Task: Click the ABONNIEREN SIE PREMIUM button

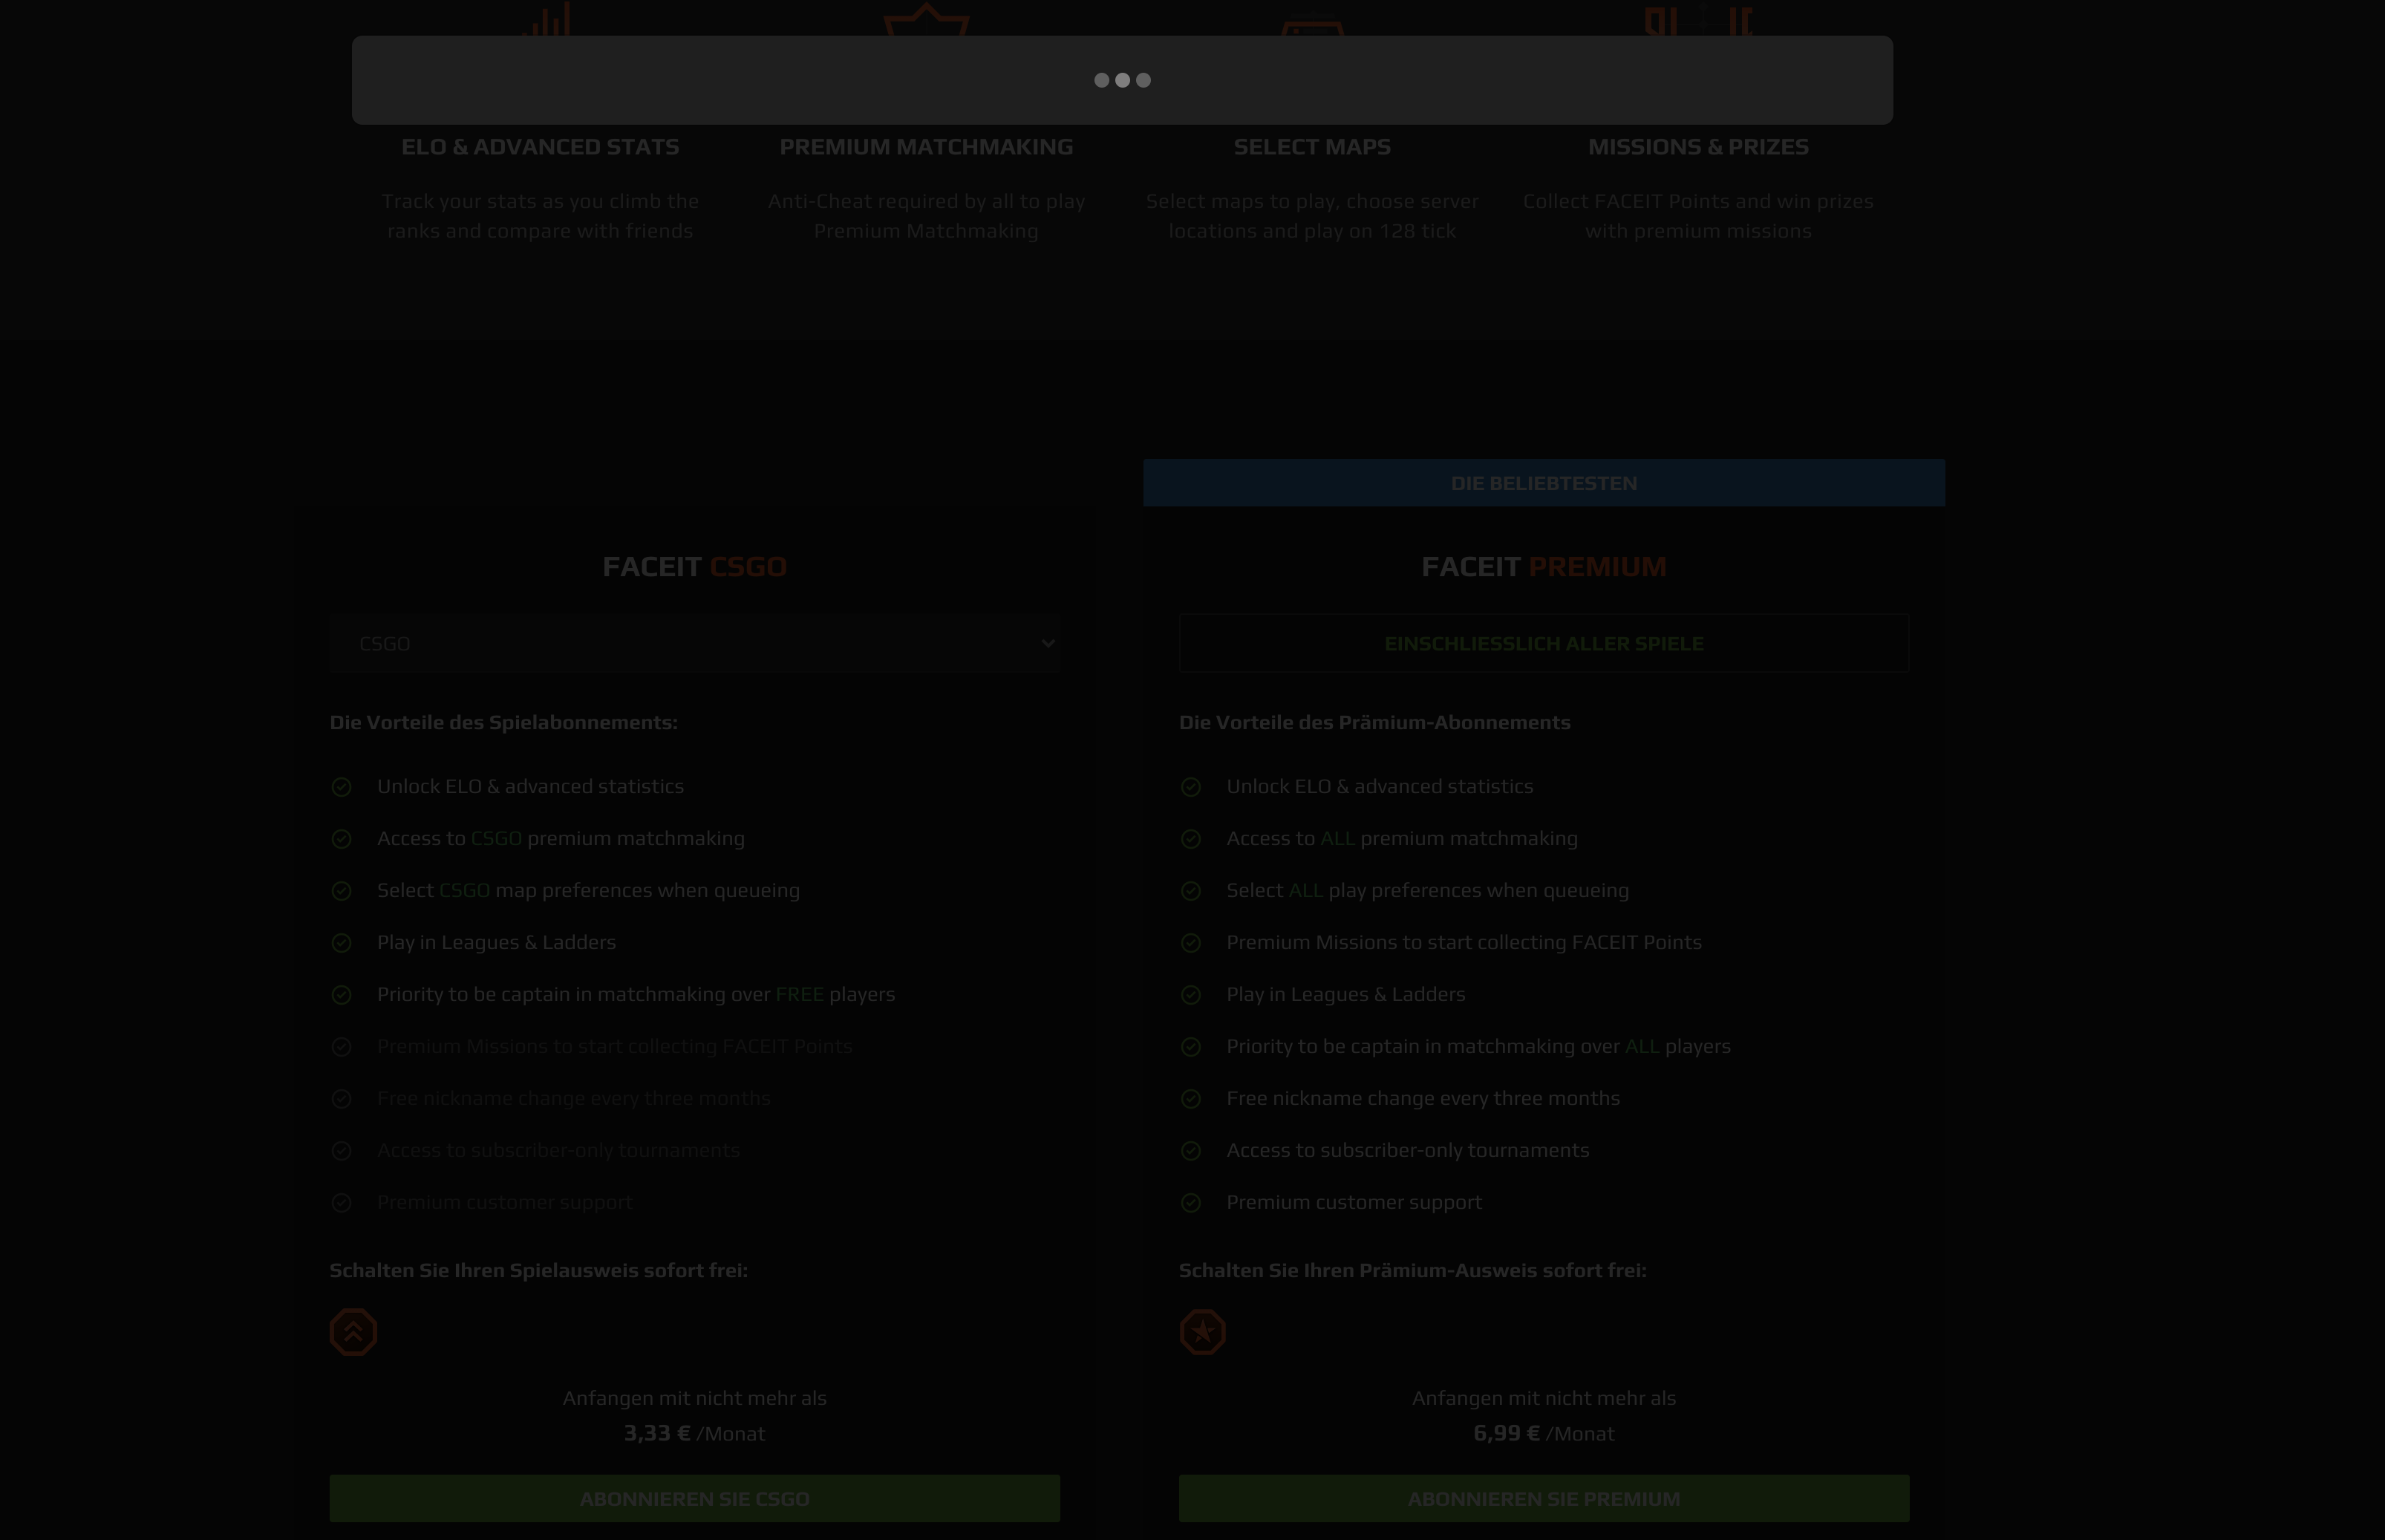Action: (x=1543, y=1498)
